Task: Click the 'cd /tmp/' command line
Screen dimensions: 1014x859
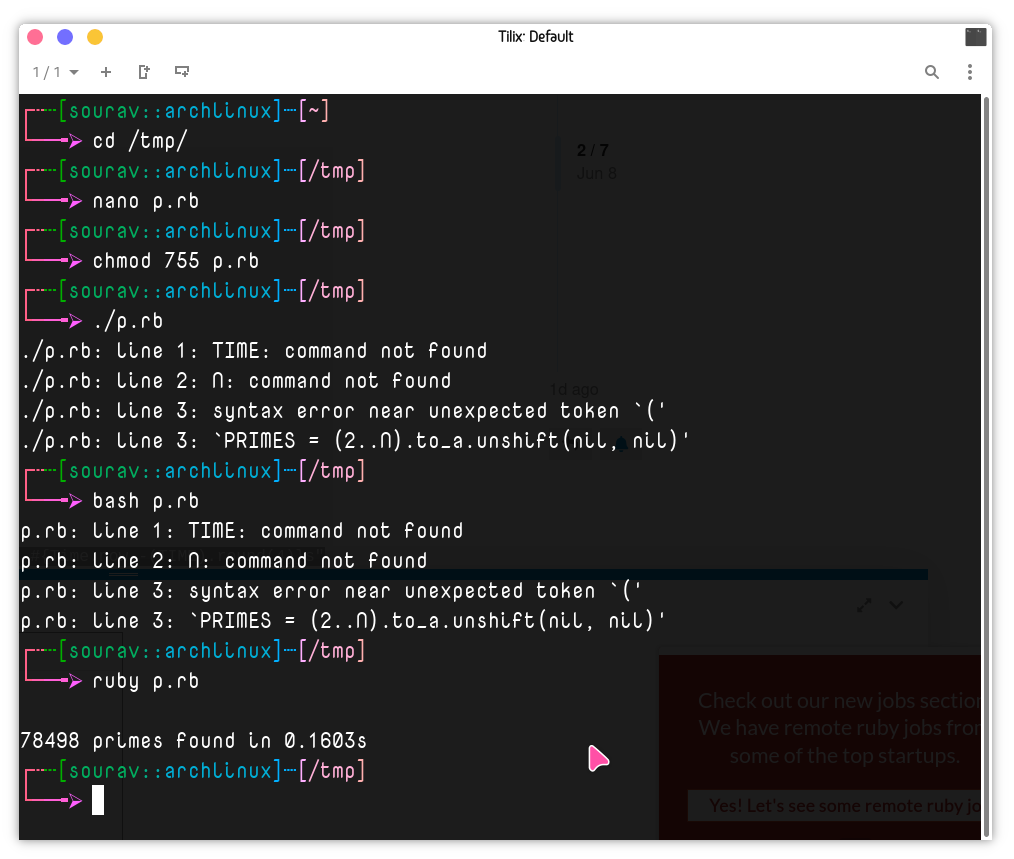Action: pyautogui.click(x=140, y=141)
